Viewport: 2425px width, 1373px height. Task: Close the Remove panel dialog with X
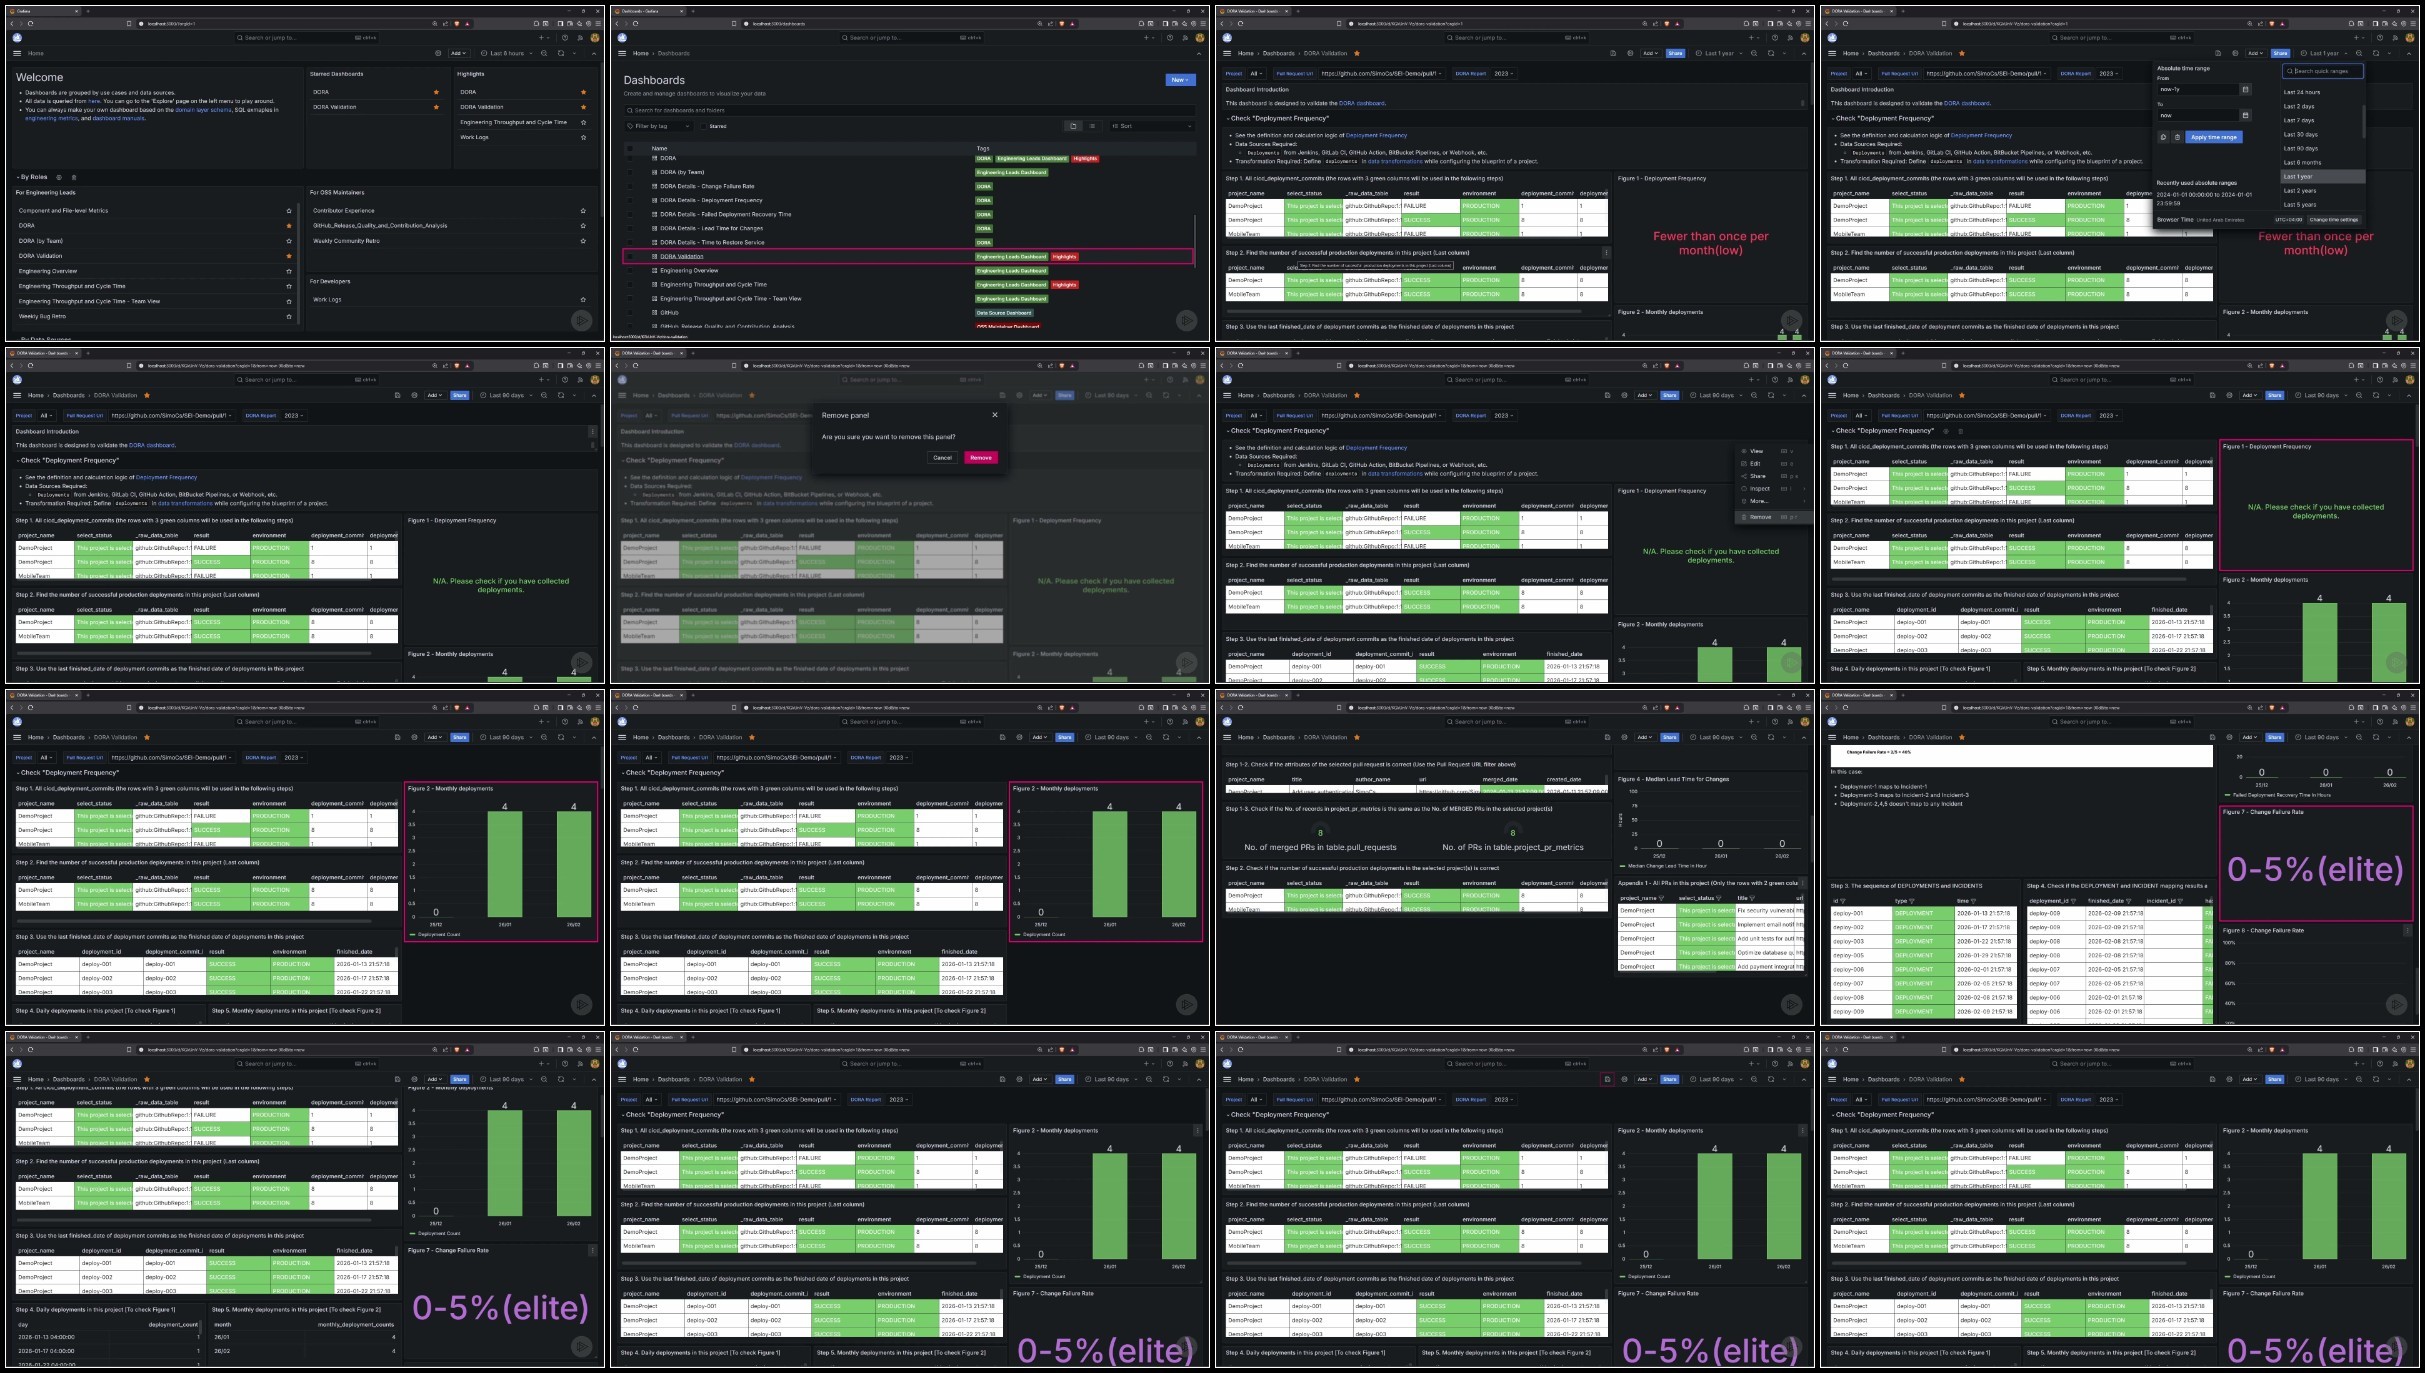click(994, 415)
